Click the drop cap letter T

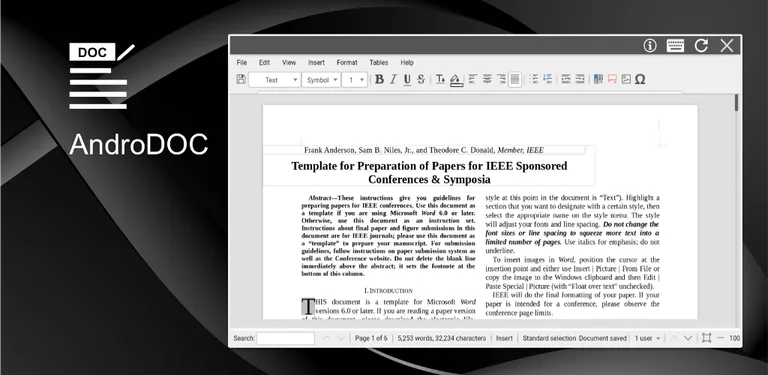pyautogui.click(x=308, y=306)
